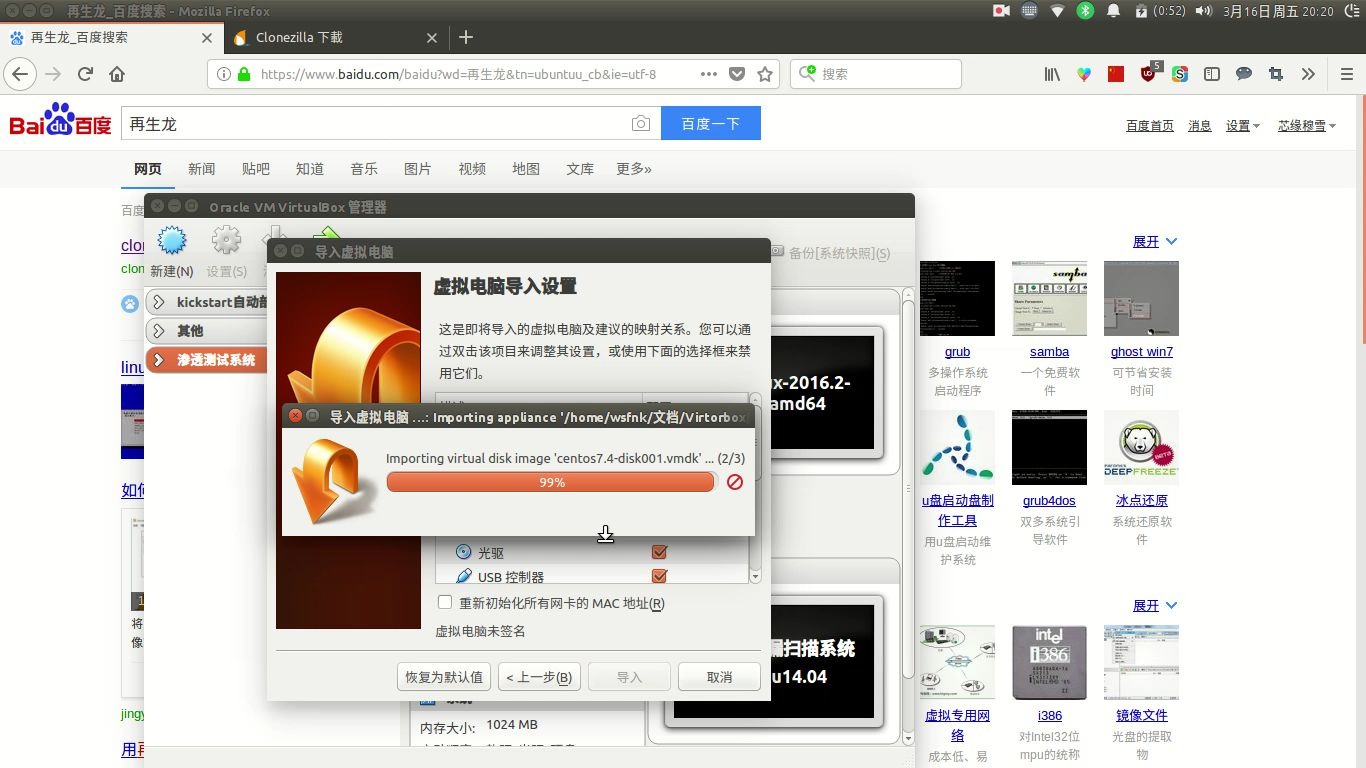
Task: Uncheck the USB 控制器 checkbox
Action: point(659,576)
